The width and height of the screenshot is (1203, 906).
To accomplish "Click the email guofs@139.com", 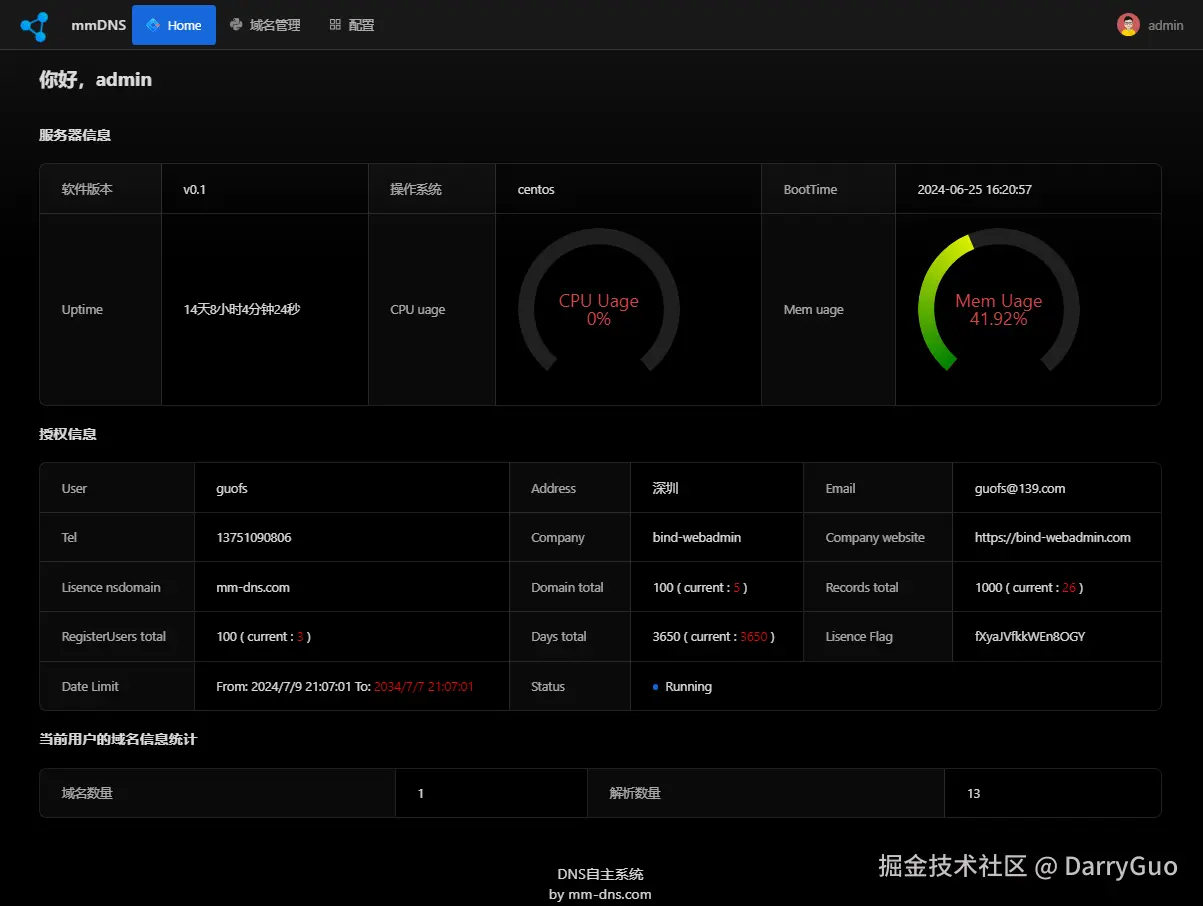I will click(1020, 488).
